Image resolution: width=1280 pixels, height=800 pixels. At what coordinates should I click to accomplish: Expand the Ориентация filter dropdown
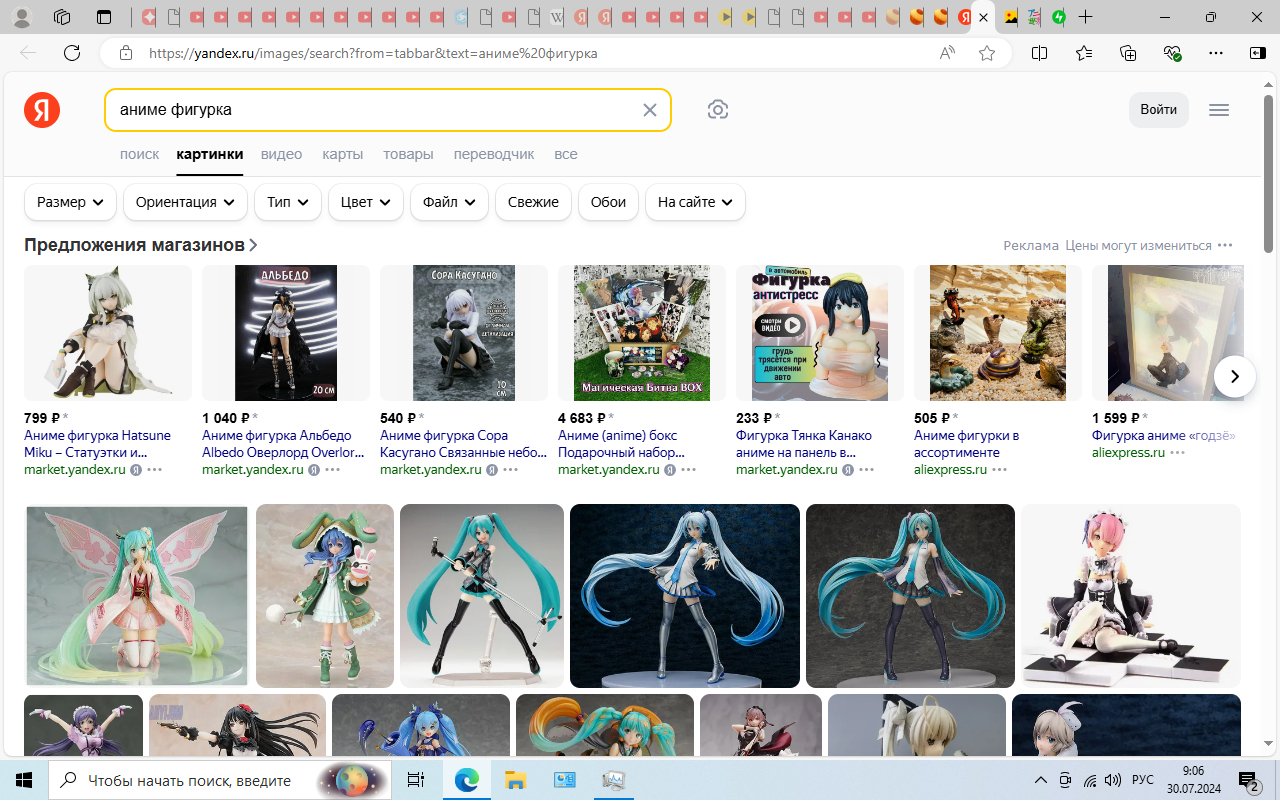185,202
